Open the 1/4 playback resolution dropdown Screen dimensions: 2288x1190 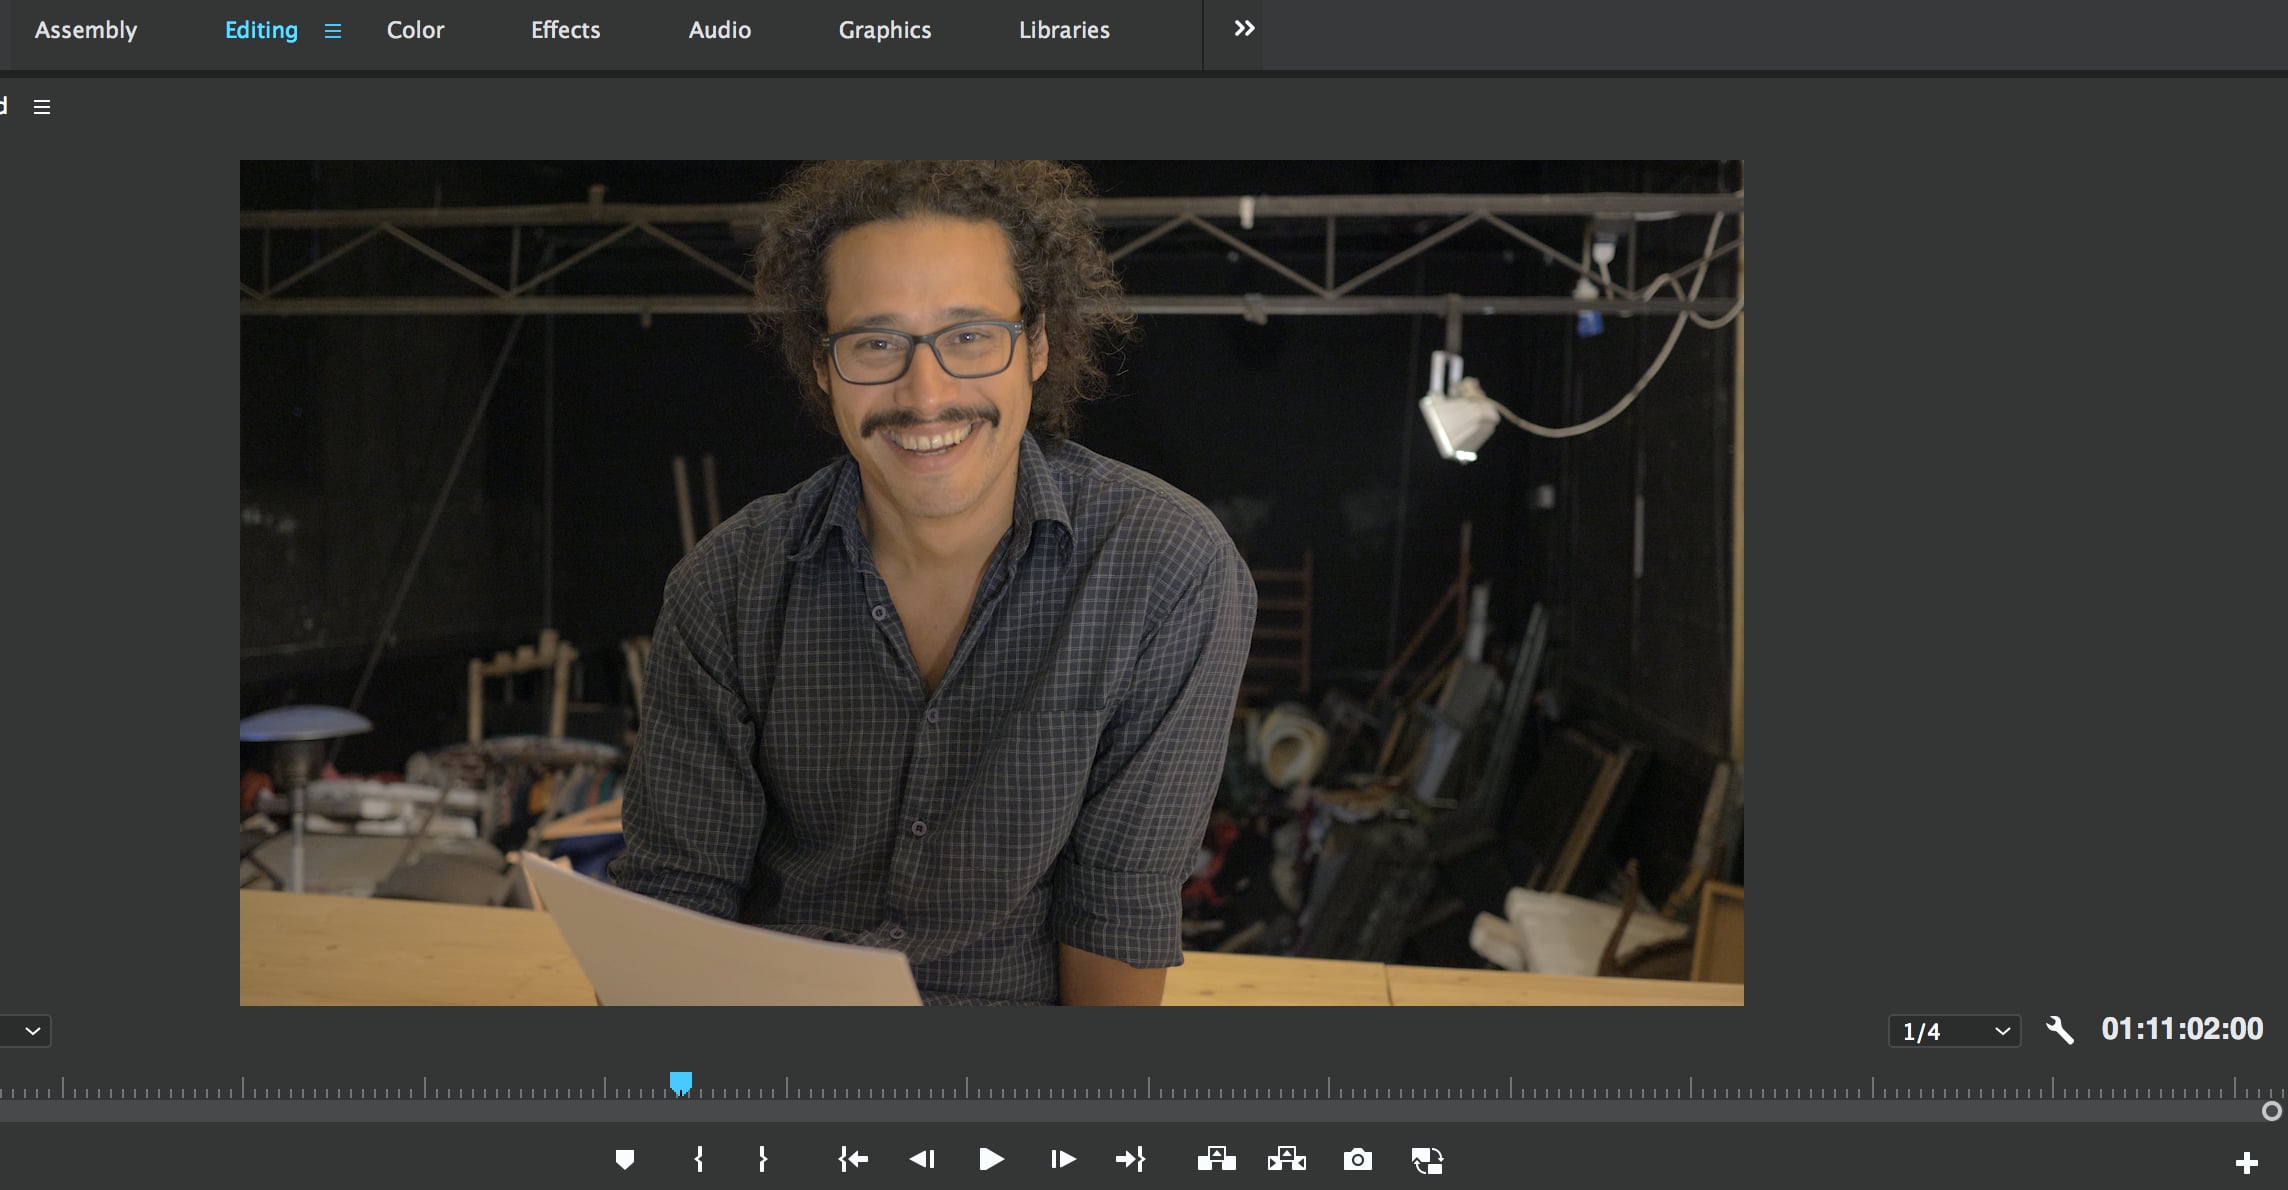(x=1954, y=1031)
